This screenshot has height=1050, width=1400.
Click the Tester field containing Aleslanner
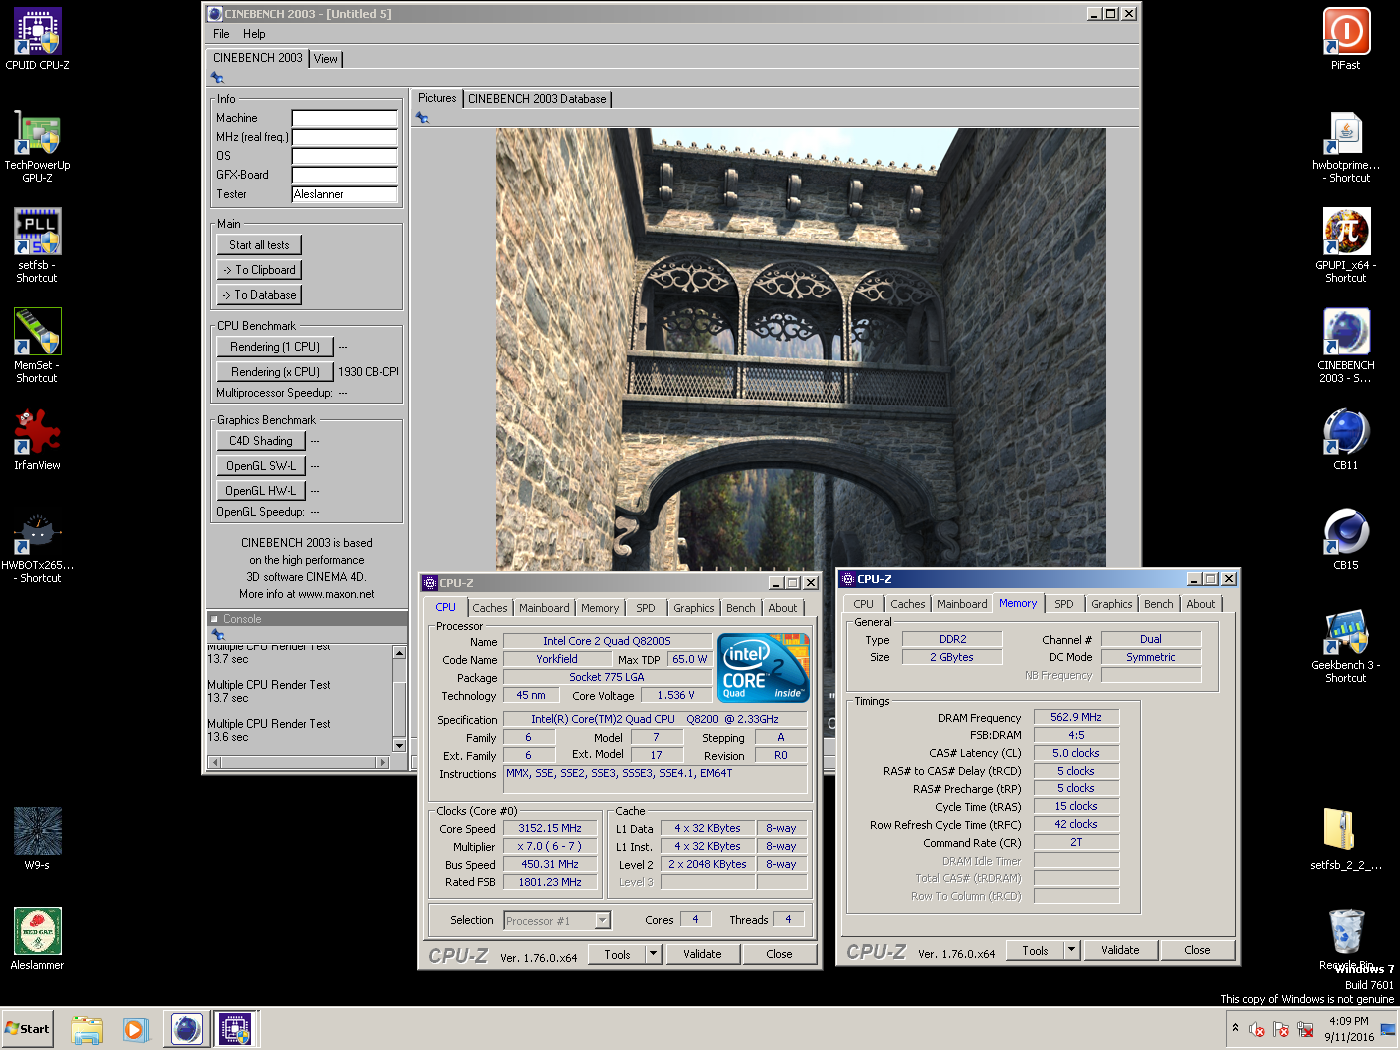(345, 194)
